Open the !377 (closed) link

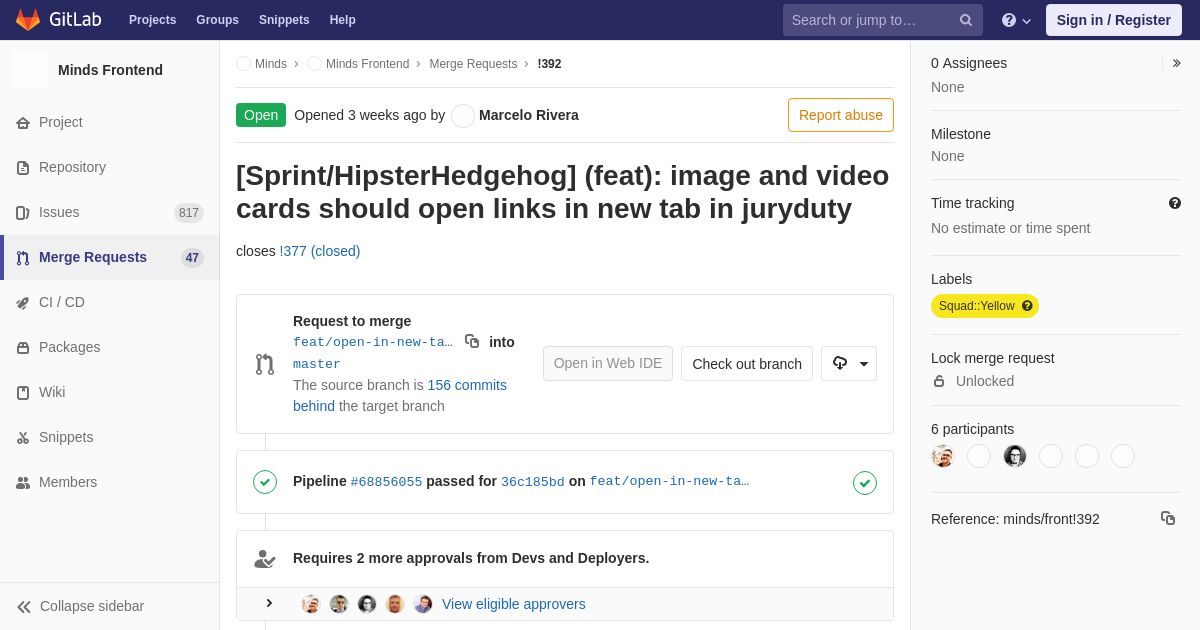click(320, 251)
